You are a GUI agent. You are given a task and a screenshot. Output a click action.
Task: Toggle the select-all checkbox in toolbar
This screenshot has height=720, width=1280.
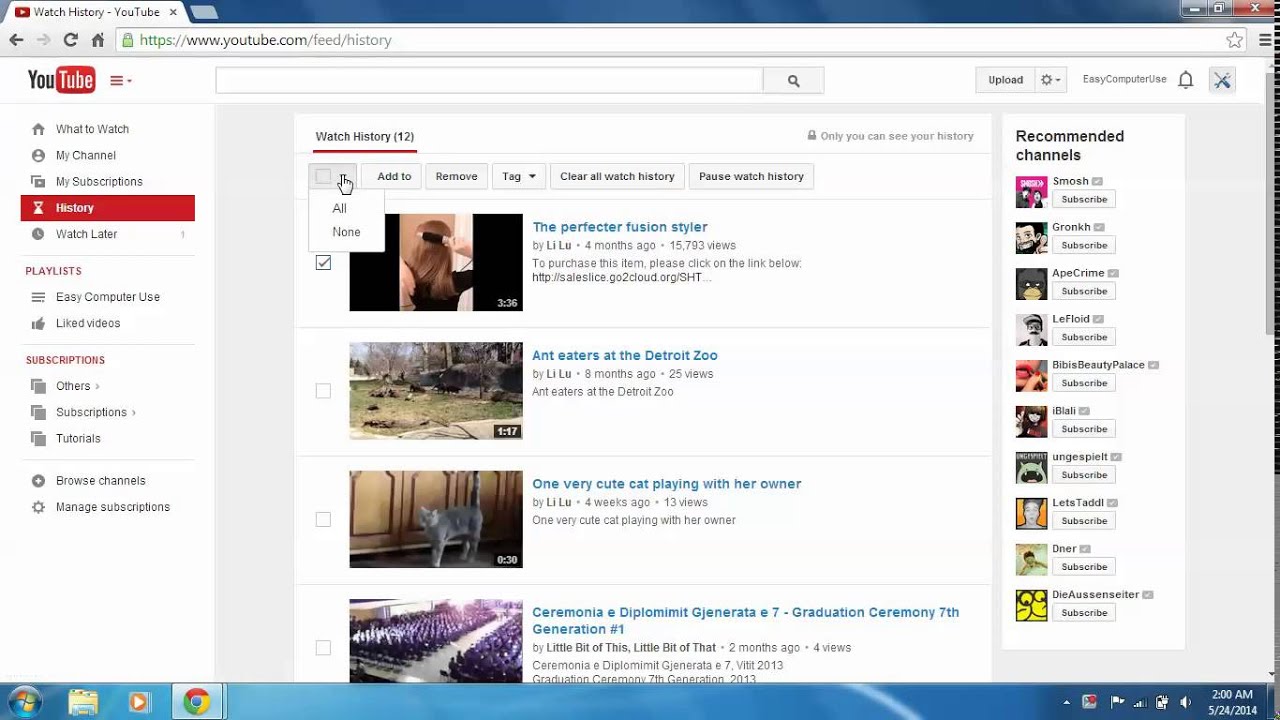click(323, 176)
